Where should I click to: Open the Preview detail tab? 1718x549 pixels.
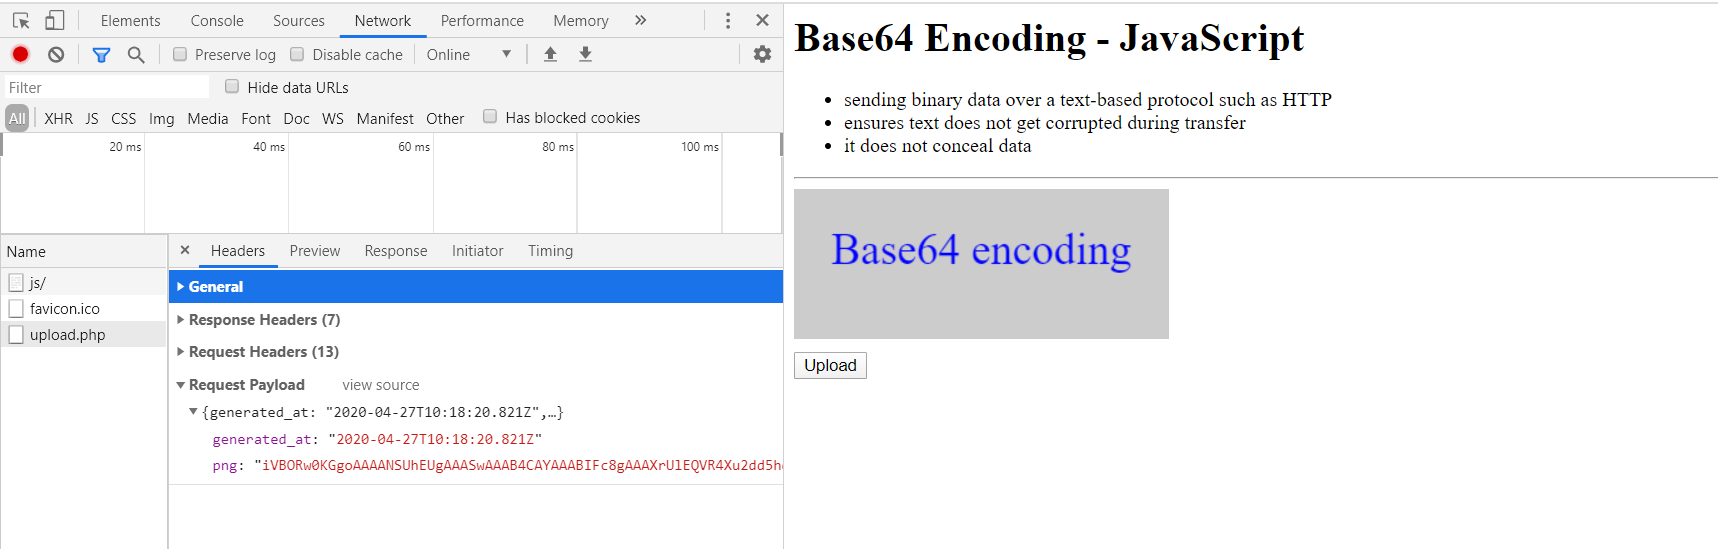315,250
